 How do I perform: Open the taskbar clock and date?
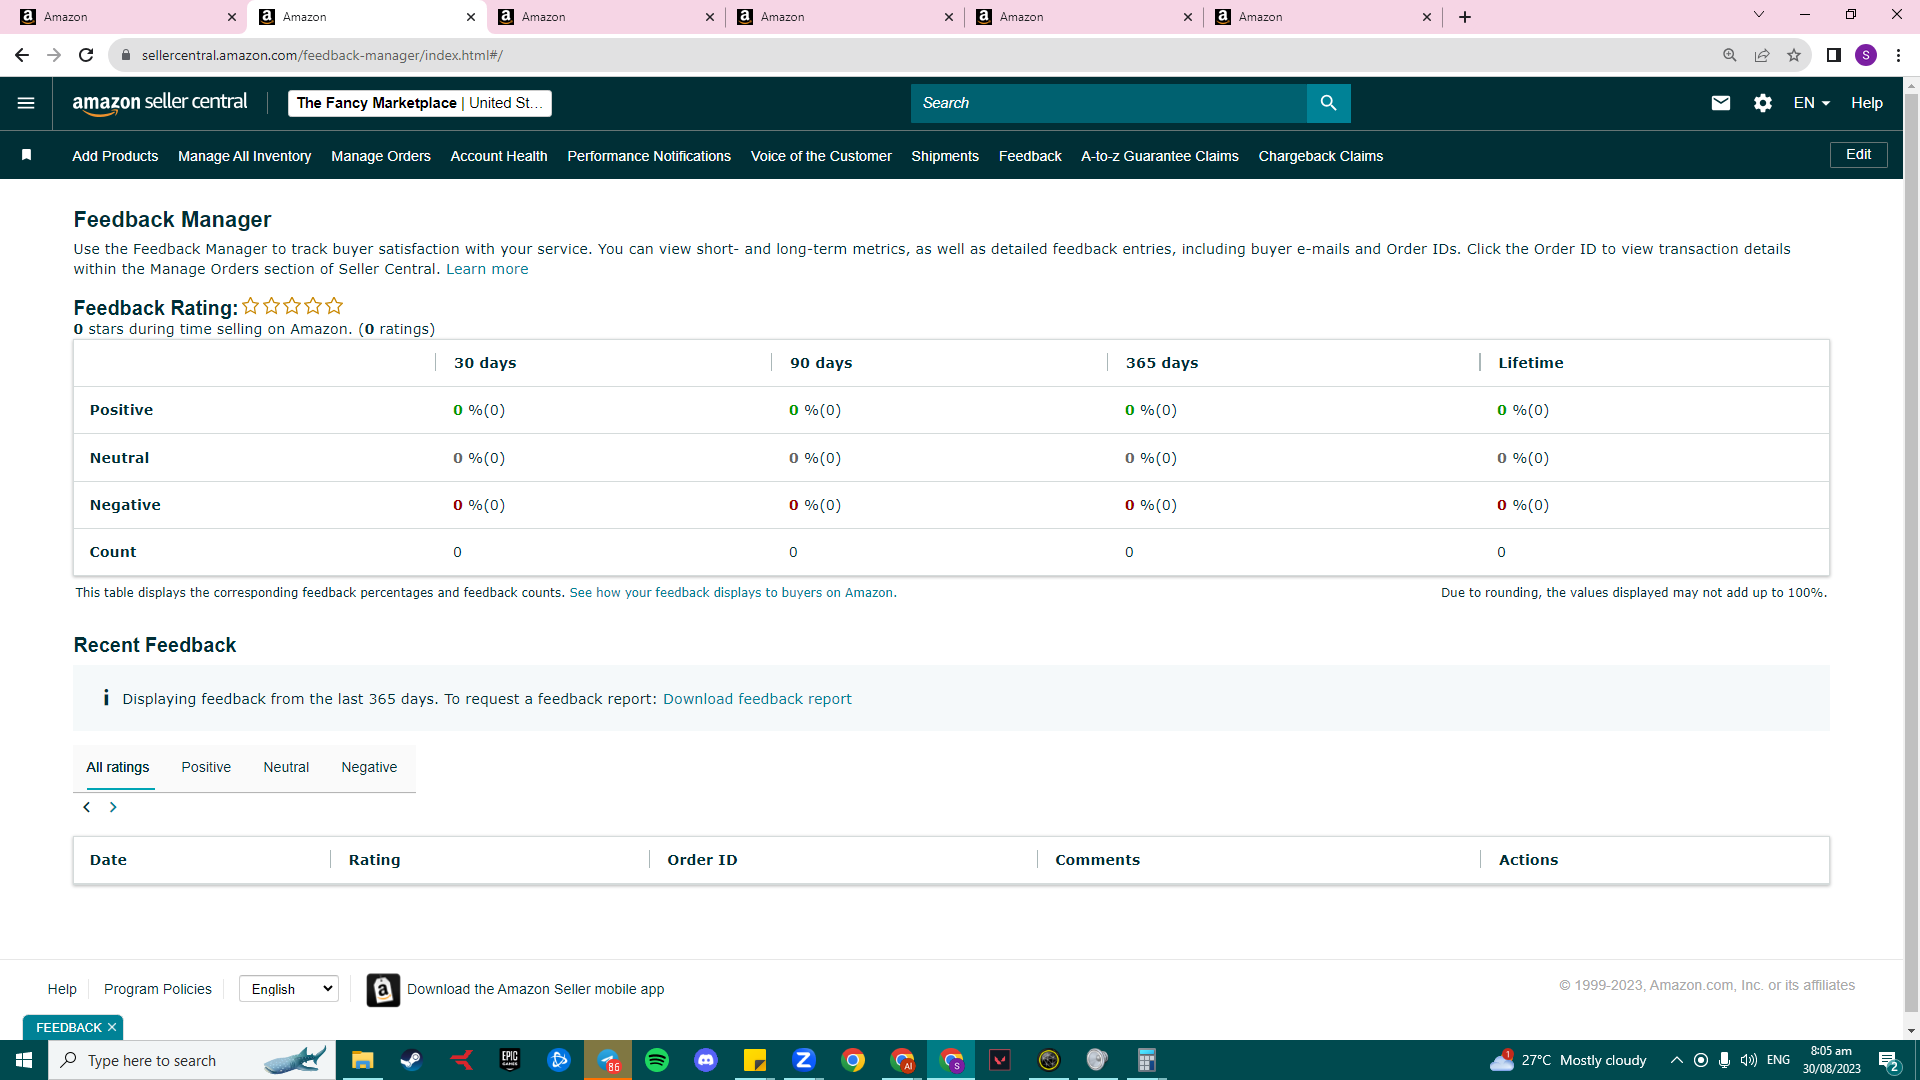click(1831, 1060)
